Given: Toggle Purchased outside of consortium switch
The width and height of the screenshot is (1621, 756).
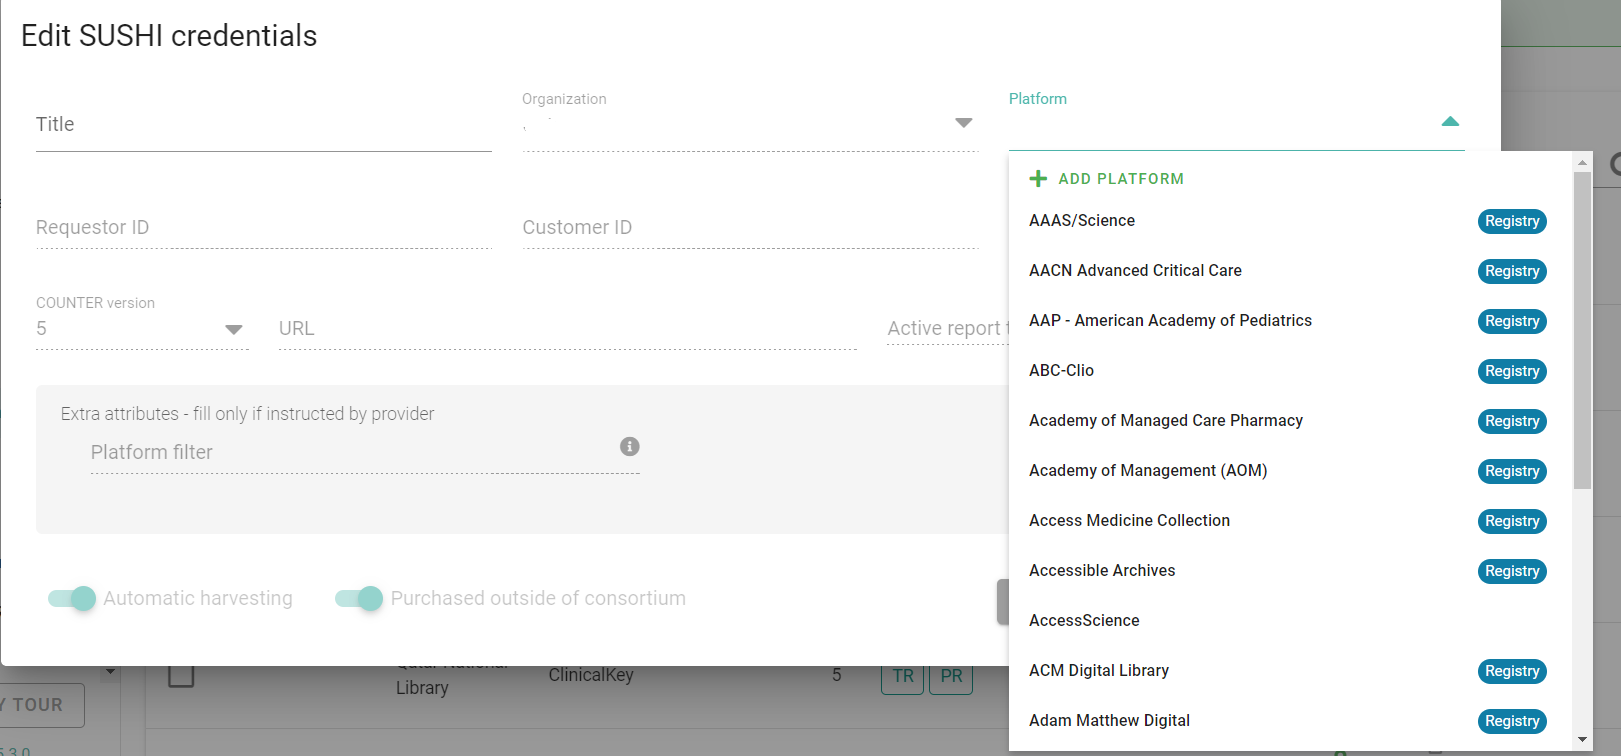Looking at the screenshot, I should click(x=359, y=598).
